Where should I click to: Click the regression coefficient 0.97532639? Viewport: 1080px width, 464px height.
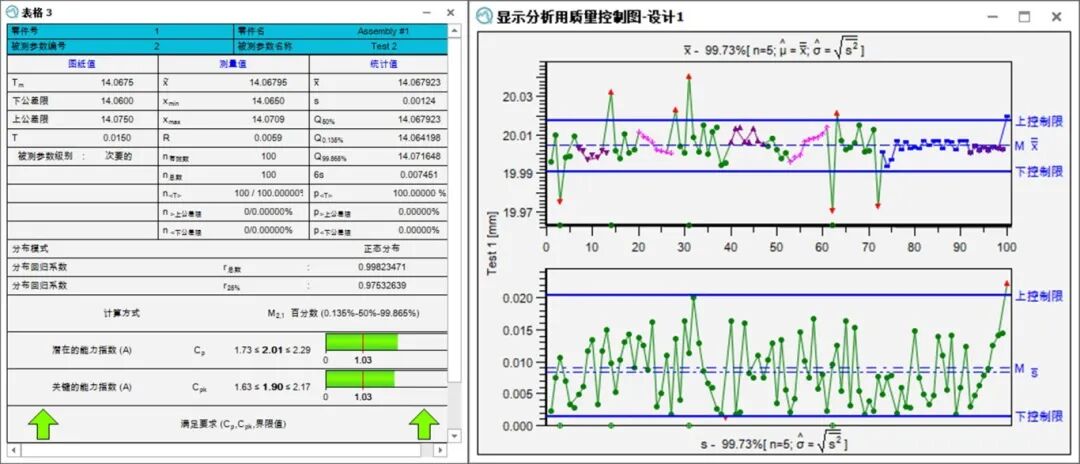pos(382,286)
